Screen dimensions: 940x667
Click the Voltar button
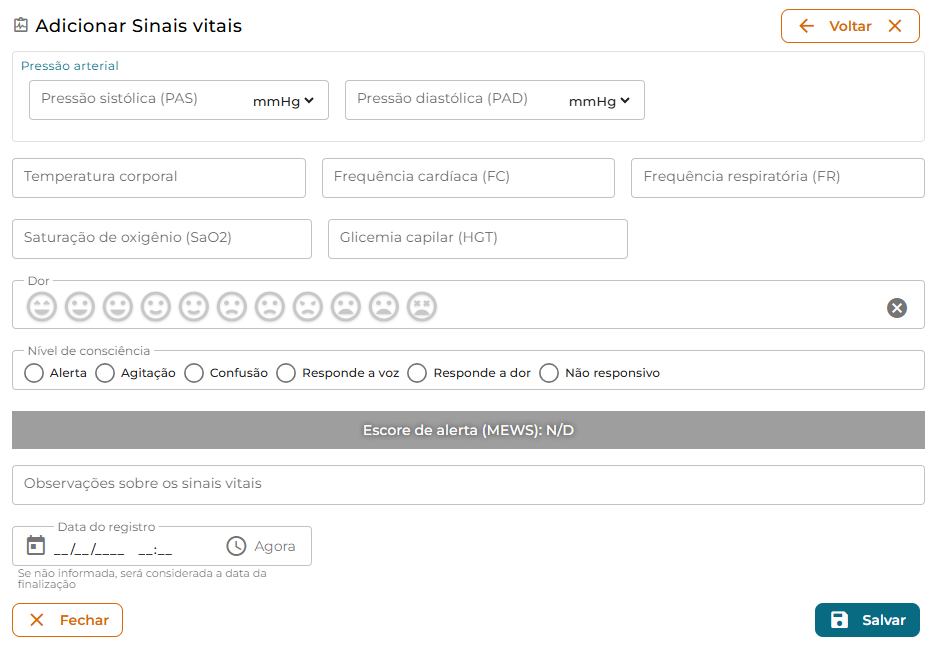click(x=850, y=26)
